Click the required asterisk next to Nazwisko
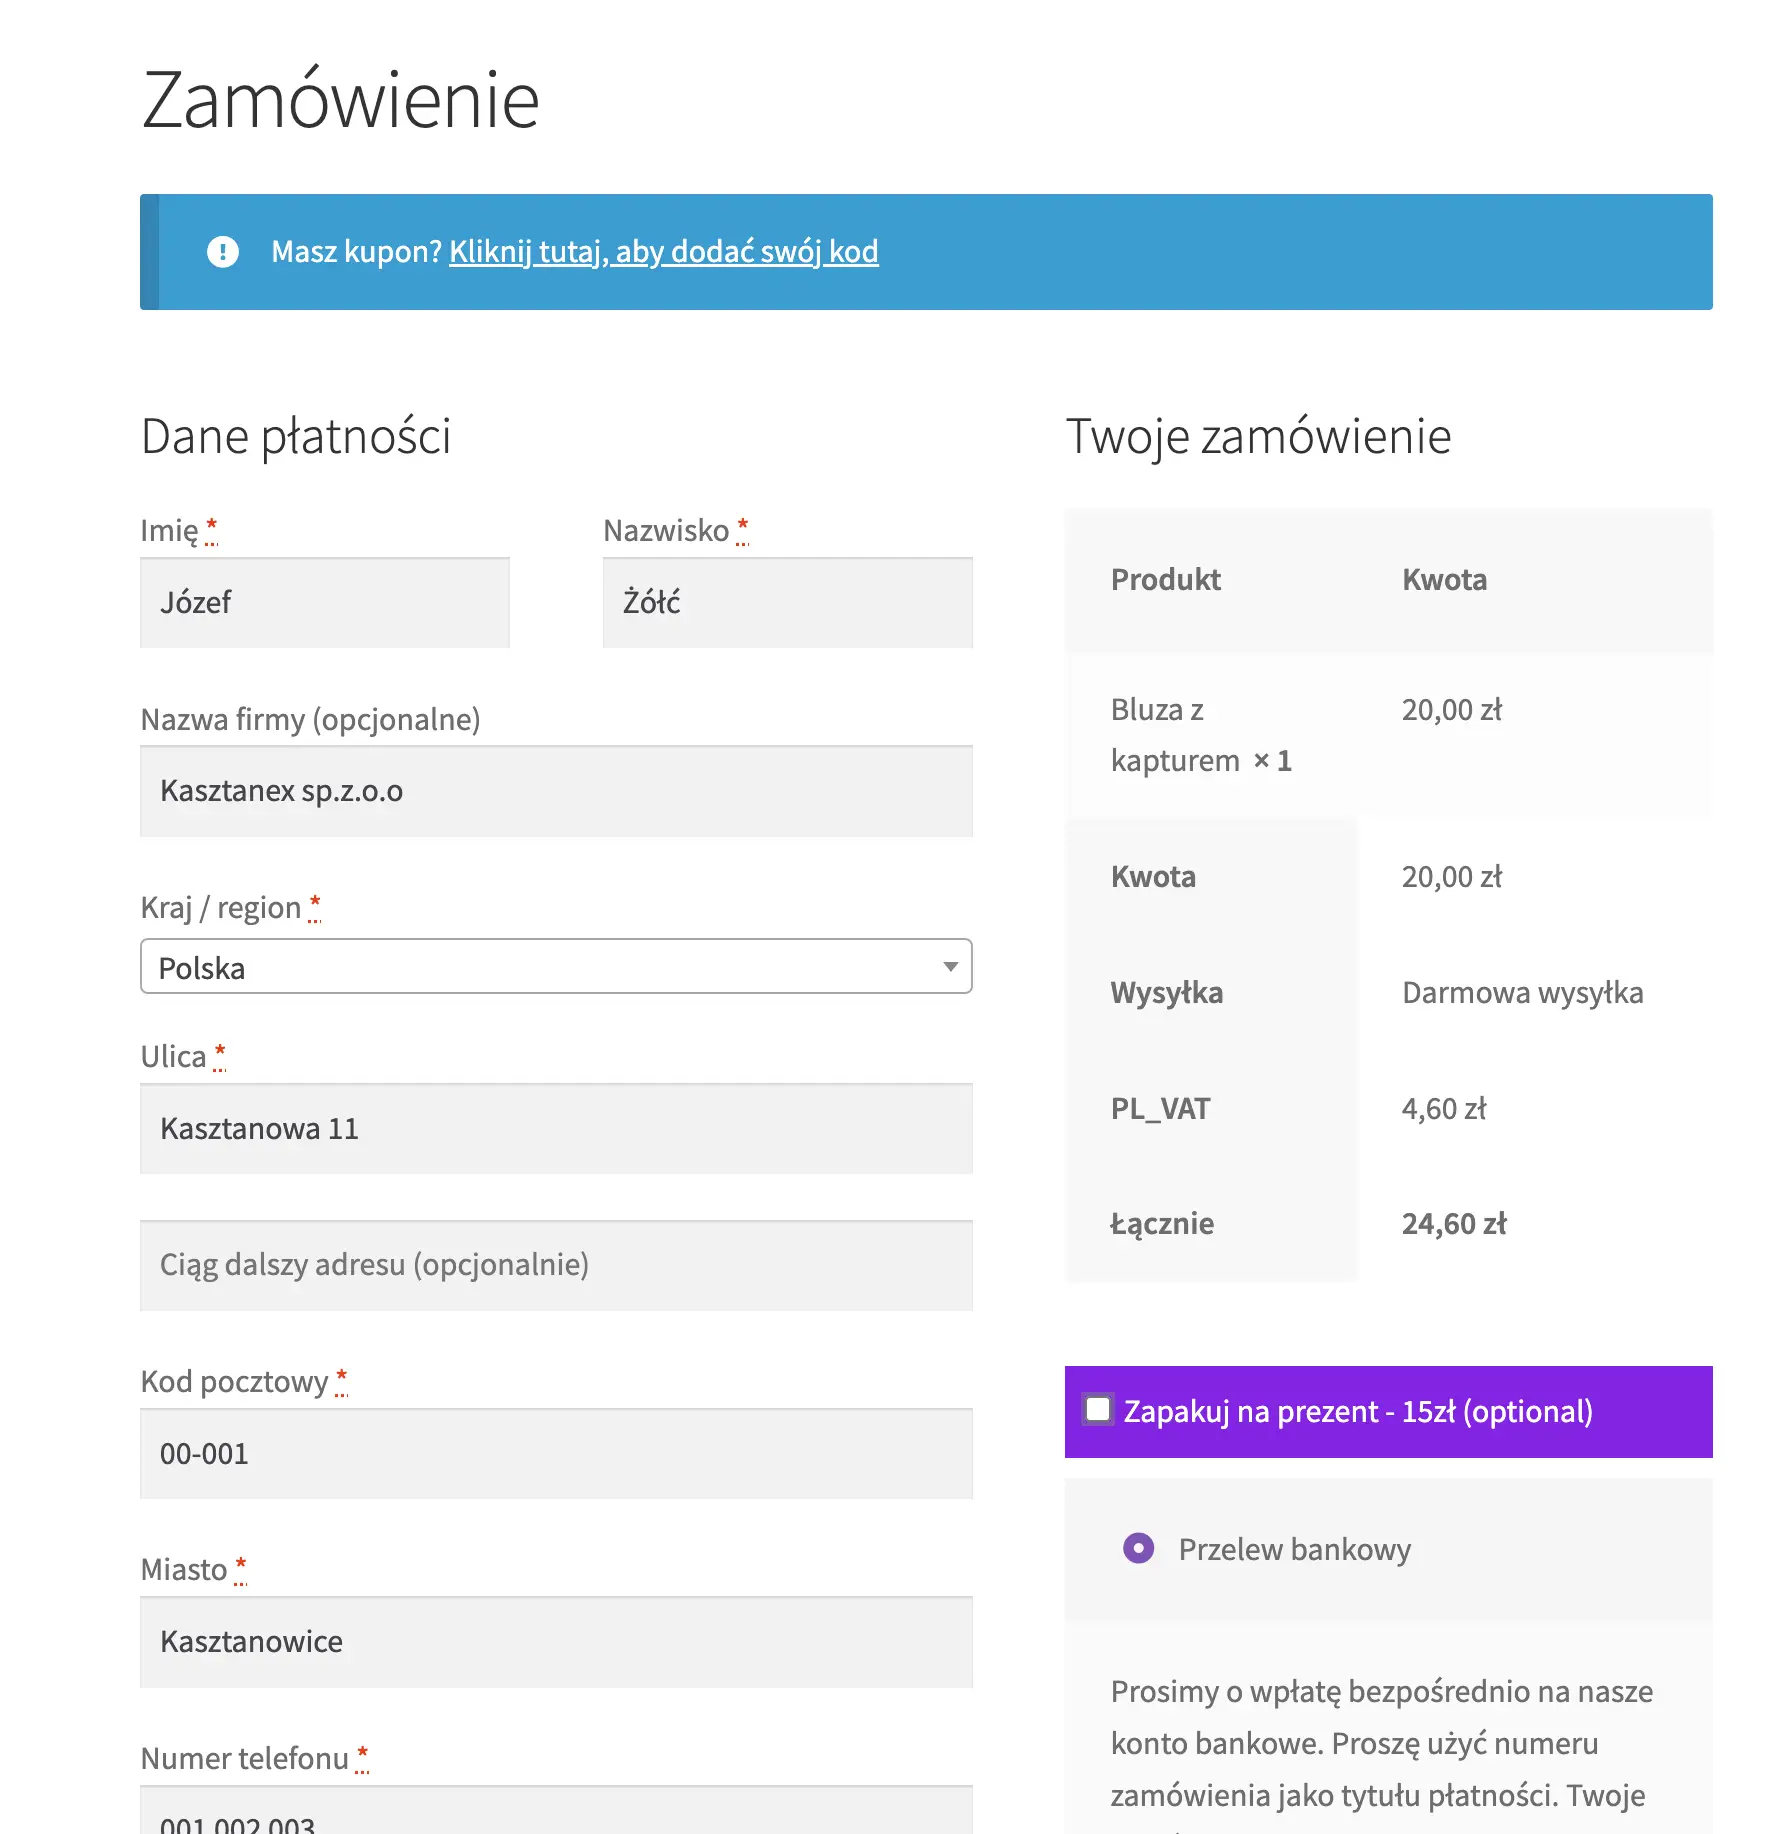 coord(742,526)
